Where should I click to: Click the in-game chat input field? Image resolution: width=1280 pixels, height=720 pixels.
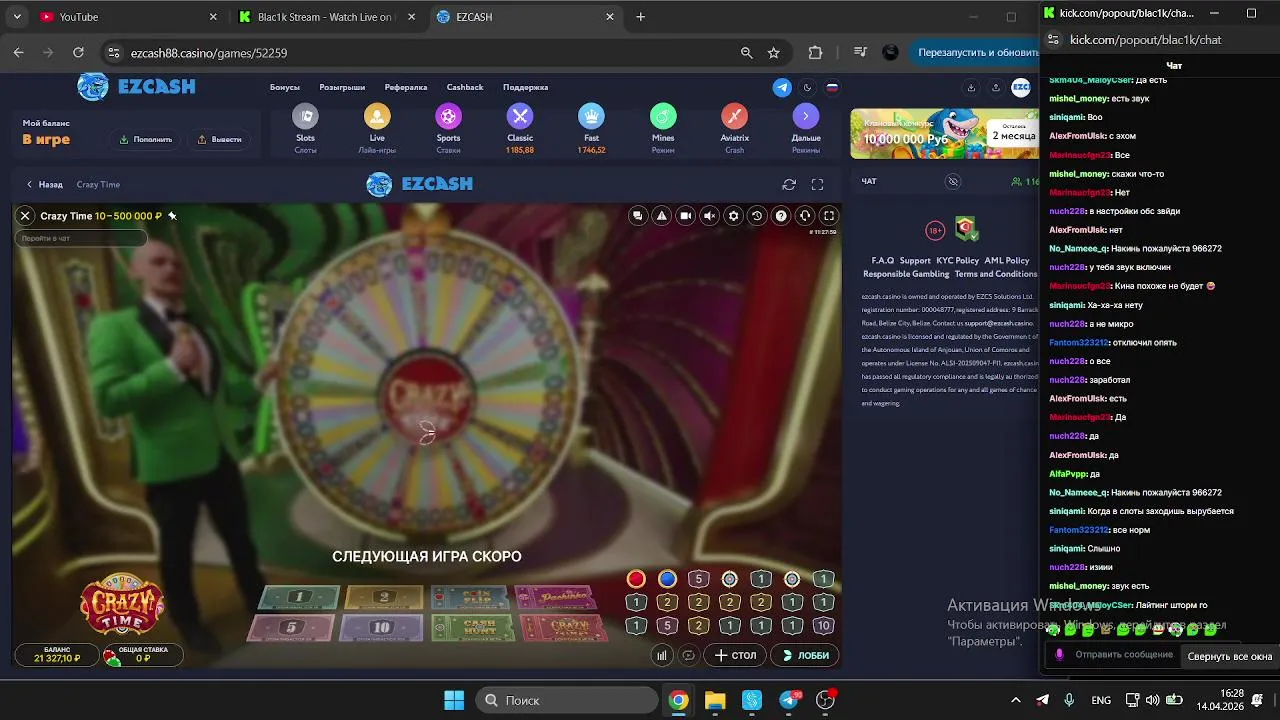click(x=81, y=238)
